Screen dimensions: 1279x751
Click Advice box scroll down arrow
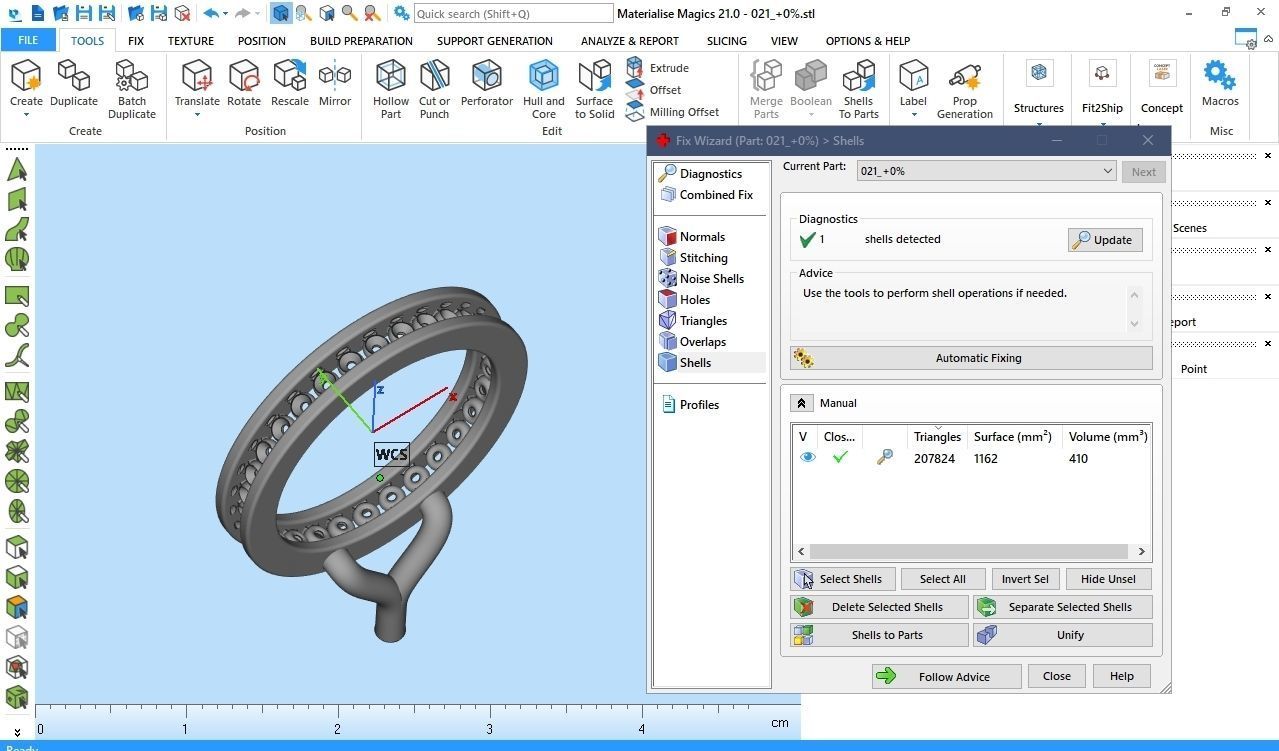1134,323
